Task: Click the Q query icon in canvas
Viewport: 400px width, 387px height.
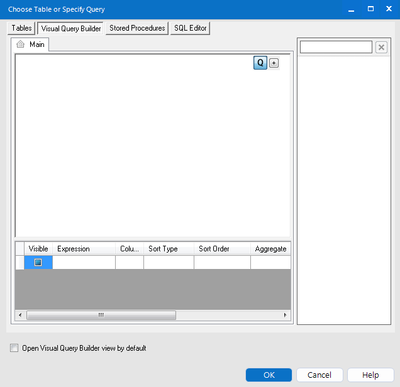Action: 260,63
